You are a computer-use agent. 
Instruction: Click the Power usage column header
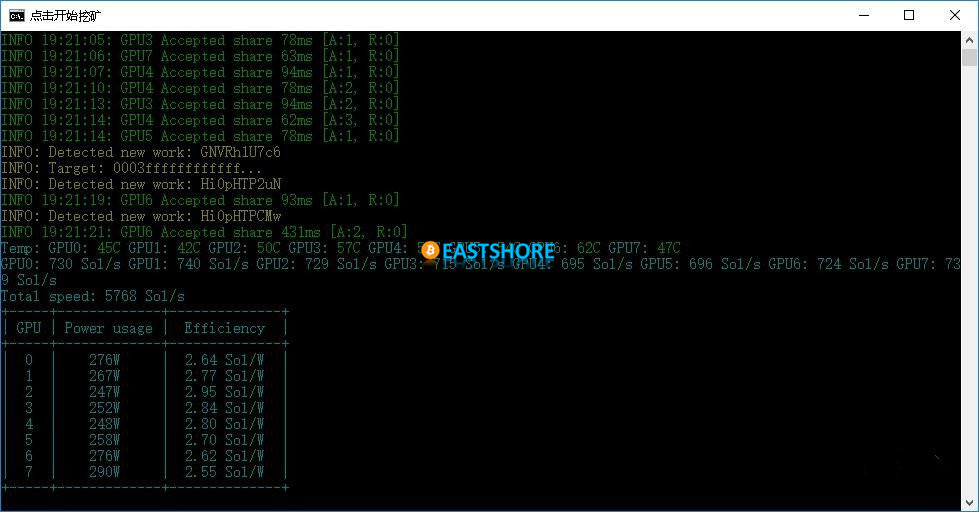tap(109, 328)
